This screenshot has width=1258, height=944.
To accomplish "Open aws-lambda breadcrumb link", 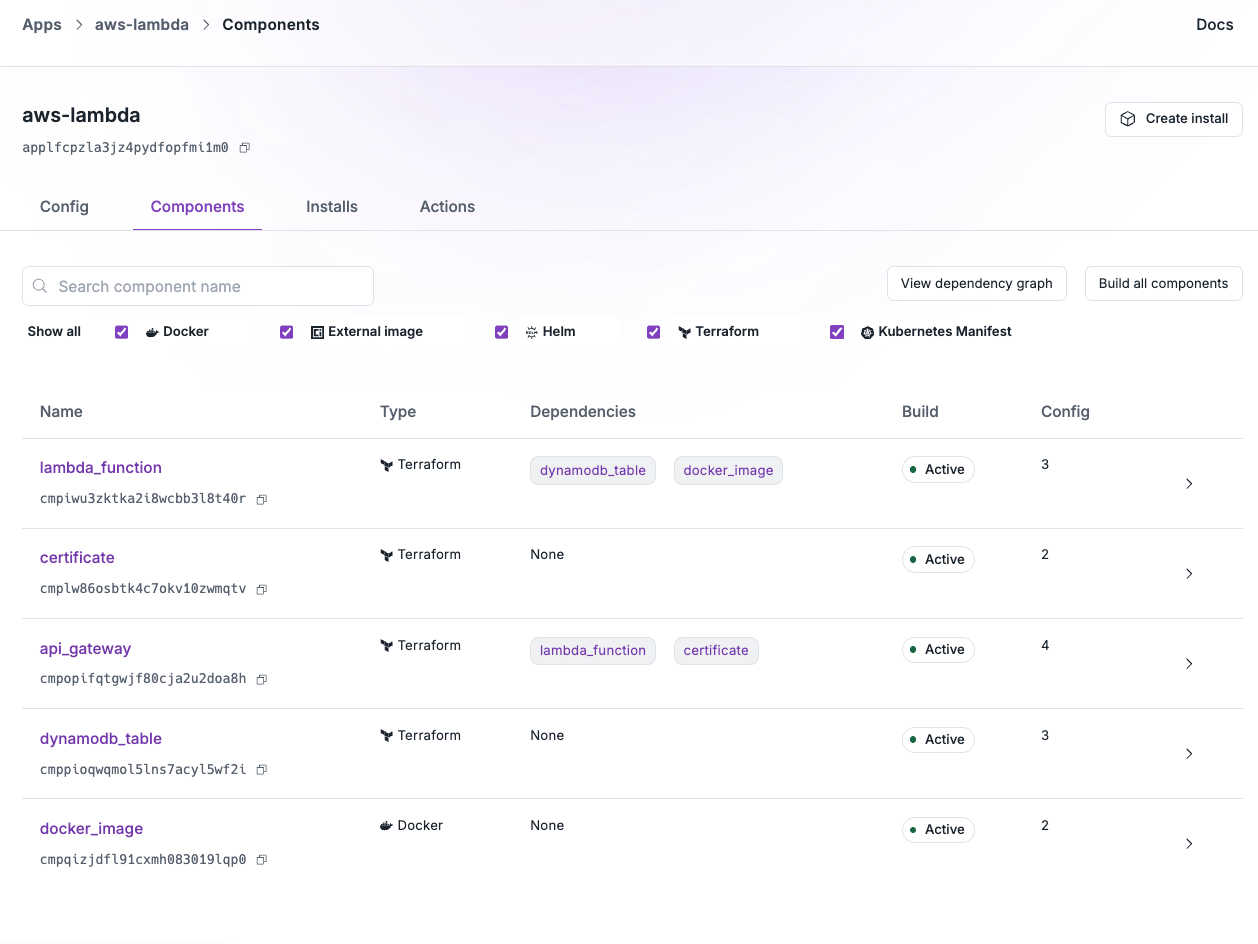I will (x=142, y=24).
